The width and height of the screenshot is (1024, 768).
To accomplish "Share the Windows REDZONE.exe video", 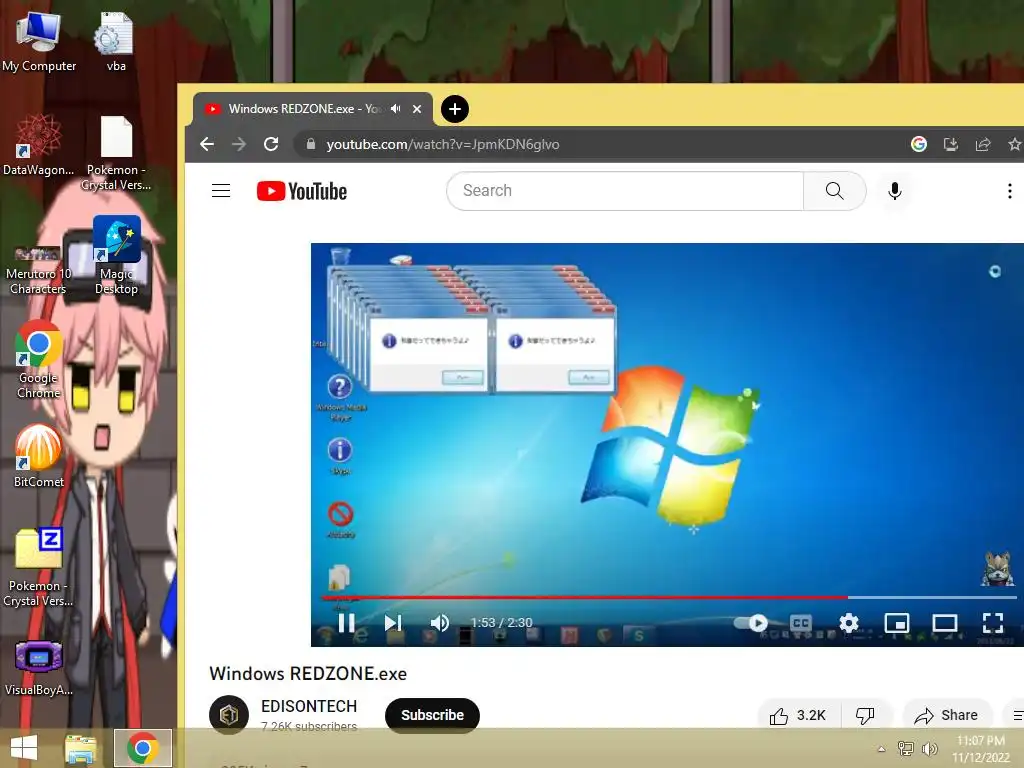I will (x=947, y=716).
